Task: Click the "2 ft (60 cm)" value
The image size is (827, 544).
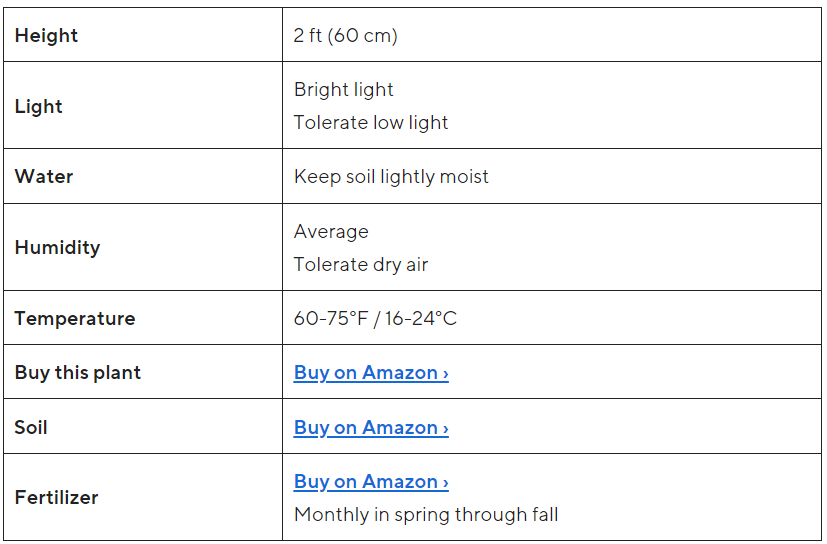Action: [346, 36]
